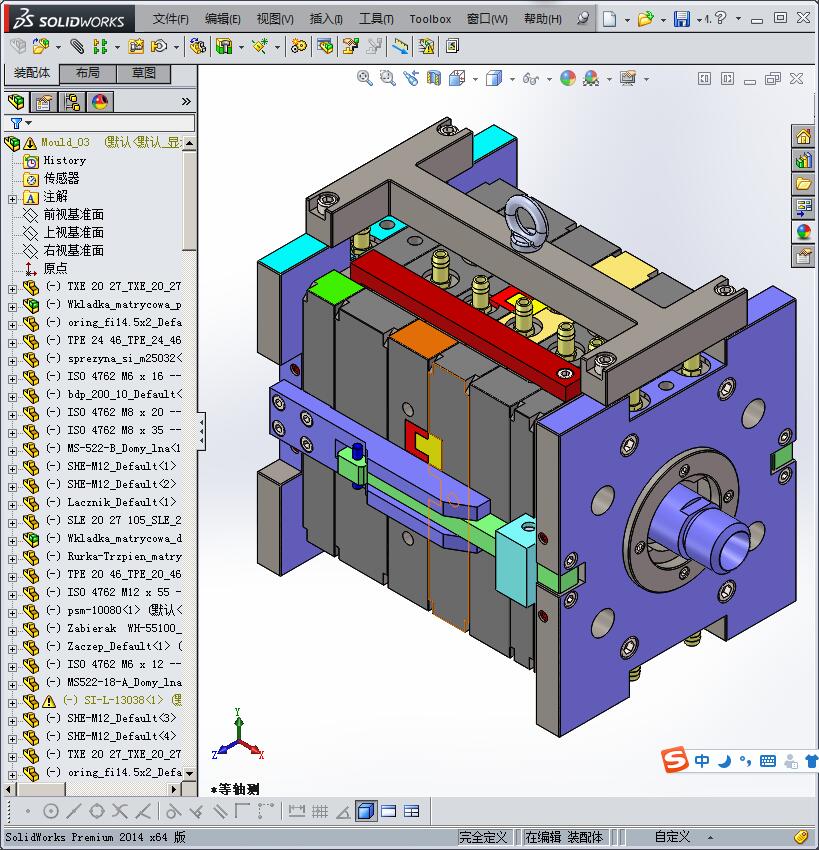
Task: Open Edit Appearance color ball in view toolbar
Action: point(567,78)
